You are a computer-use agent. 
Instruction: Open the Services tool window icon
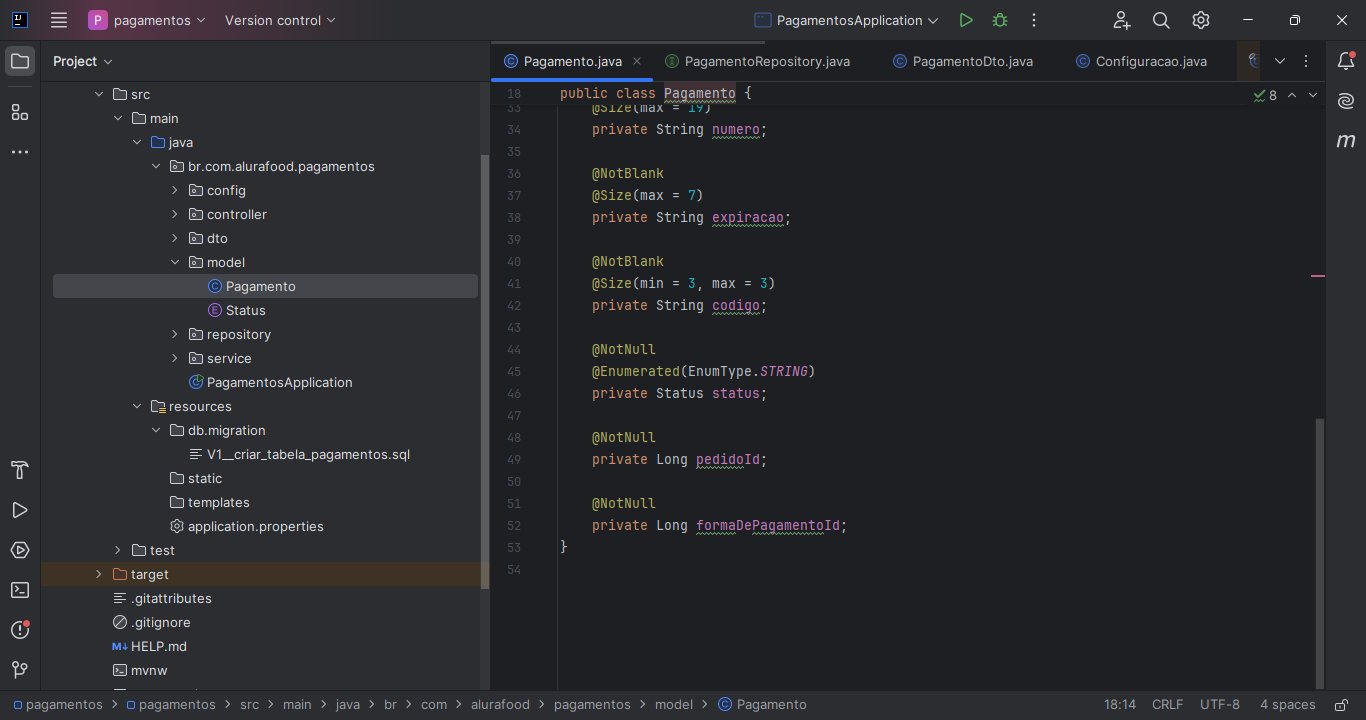[x=20, y=550]
